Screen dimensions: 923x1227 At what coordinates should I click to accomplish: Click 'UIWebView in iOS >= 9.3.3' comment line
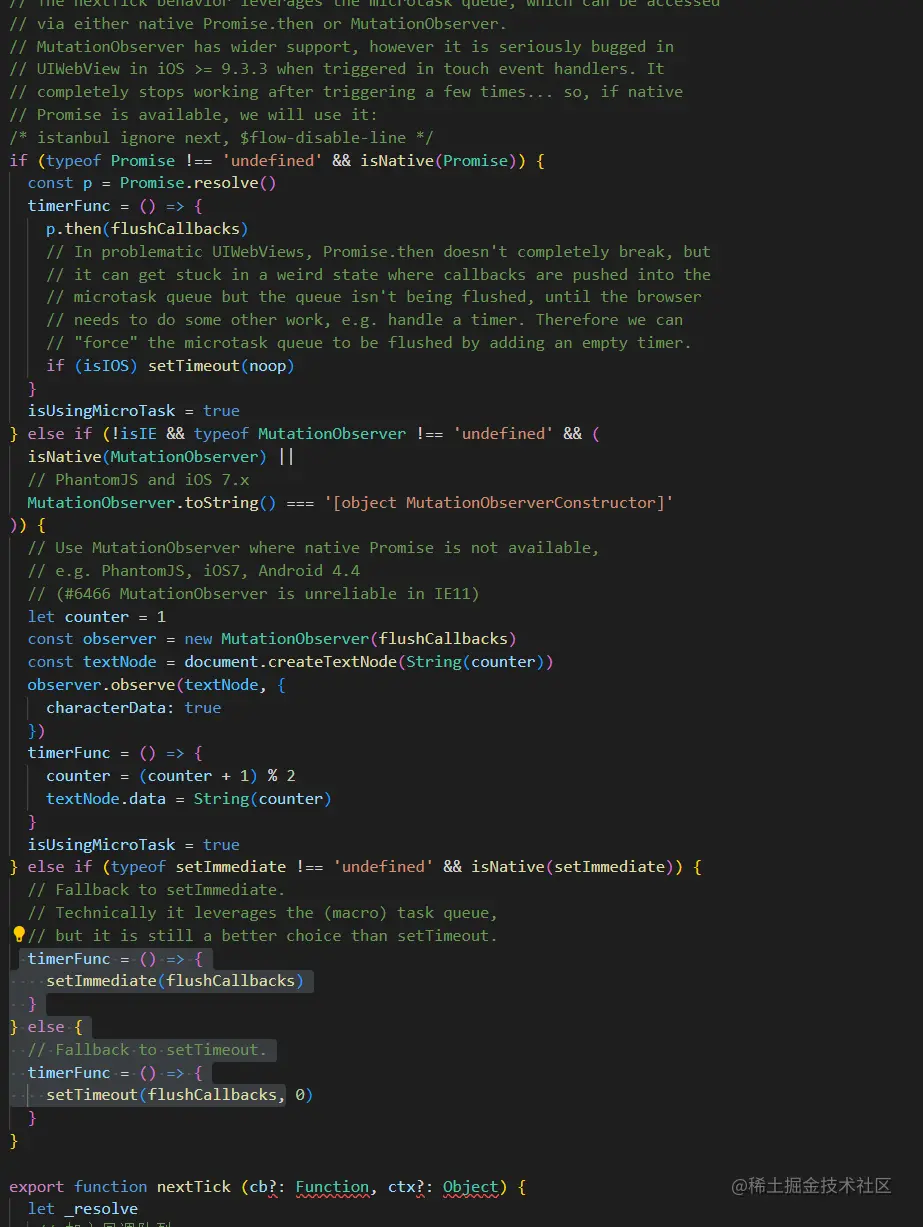click(x=337, y=69)
